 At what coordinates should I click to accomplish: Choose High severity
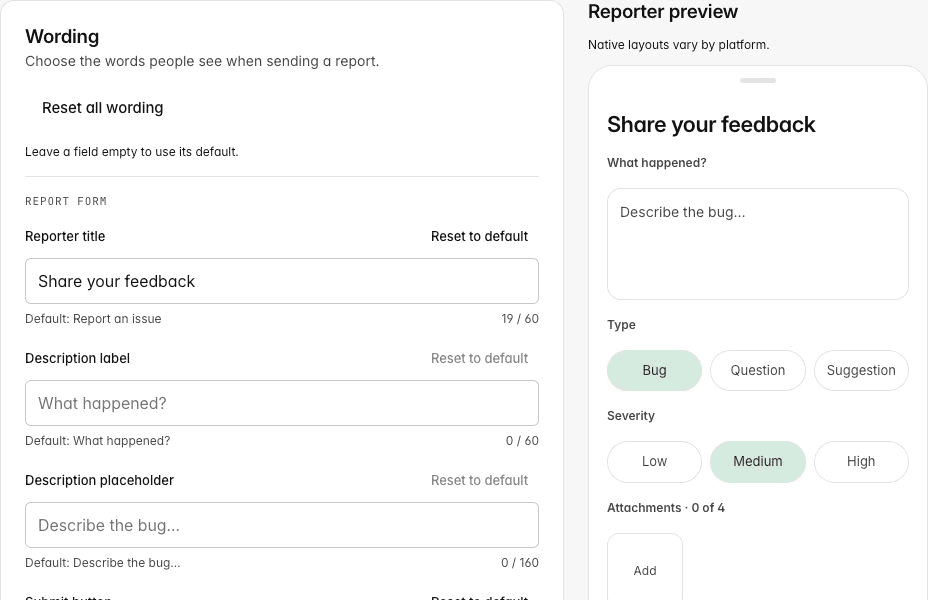click(x=861, y=462)
